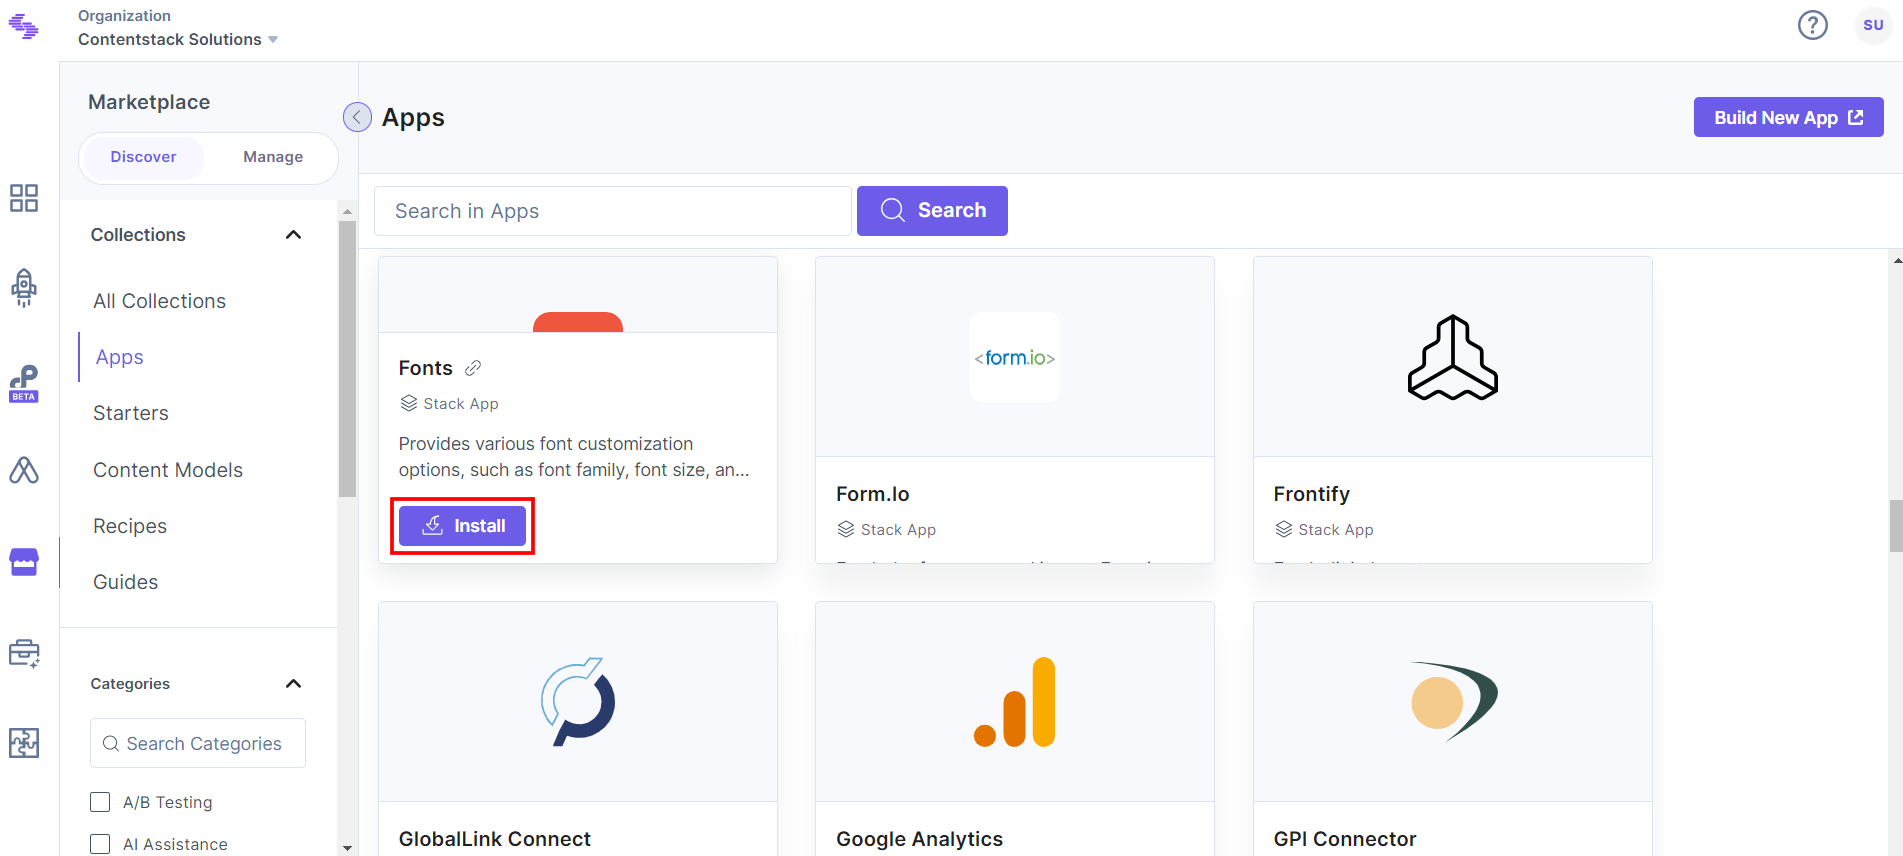Toggle the A/B Testing checkbox
The height and width of the screenshot is (856, 1903).
coord(100,802)
